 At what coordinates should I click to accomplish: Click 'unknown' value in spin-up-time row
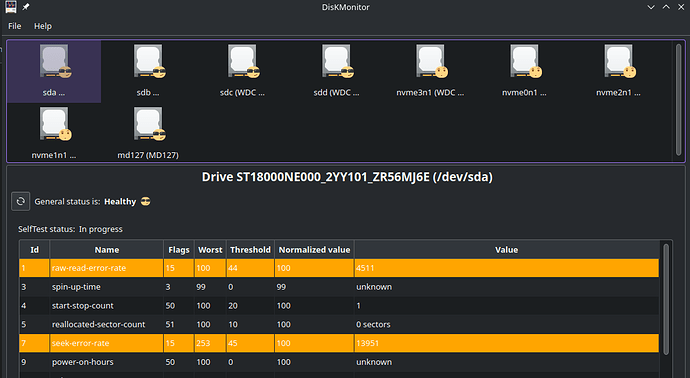click(x=374, y=287)
